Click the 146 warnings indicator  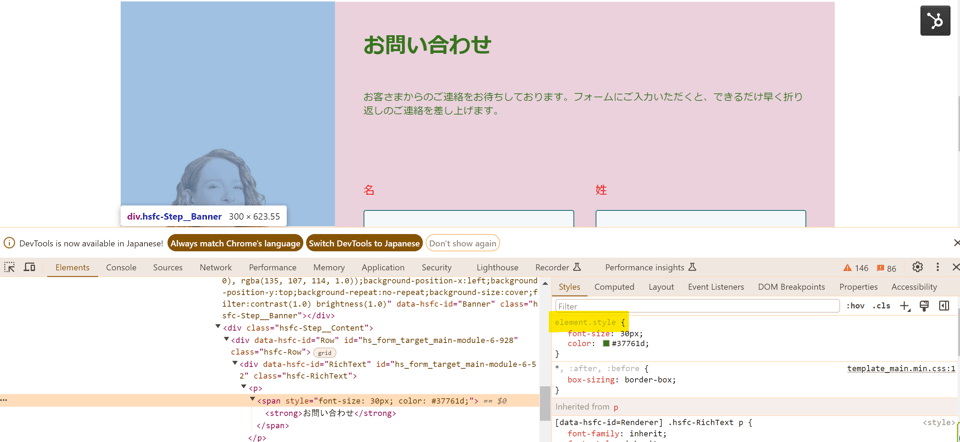856,268
